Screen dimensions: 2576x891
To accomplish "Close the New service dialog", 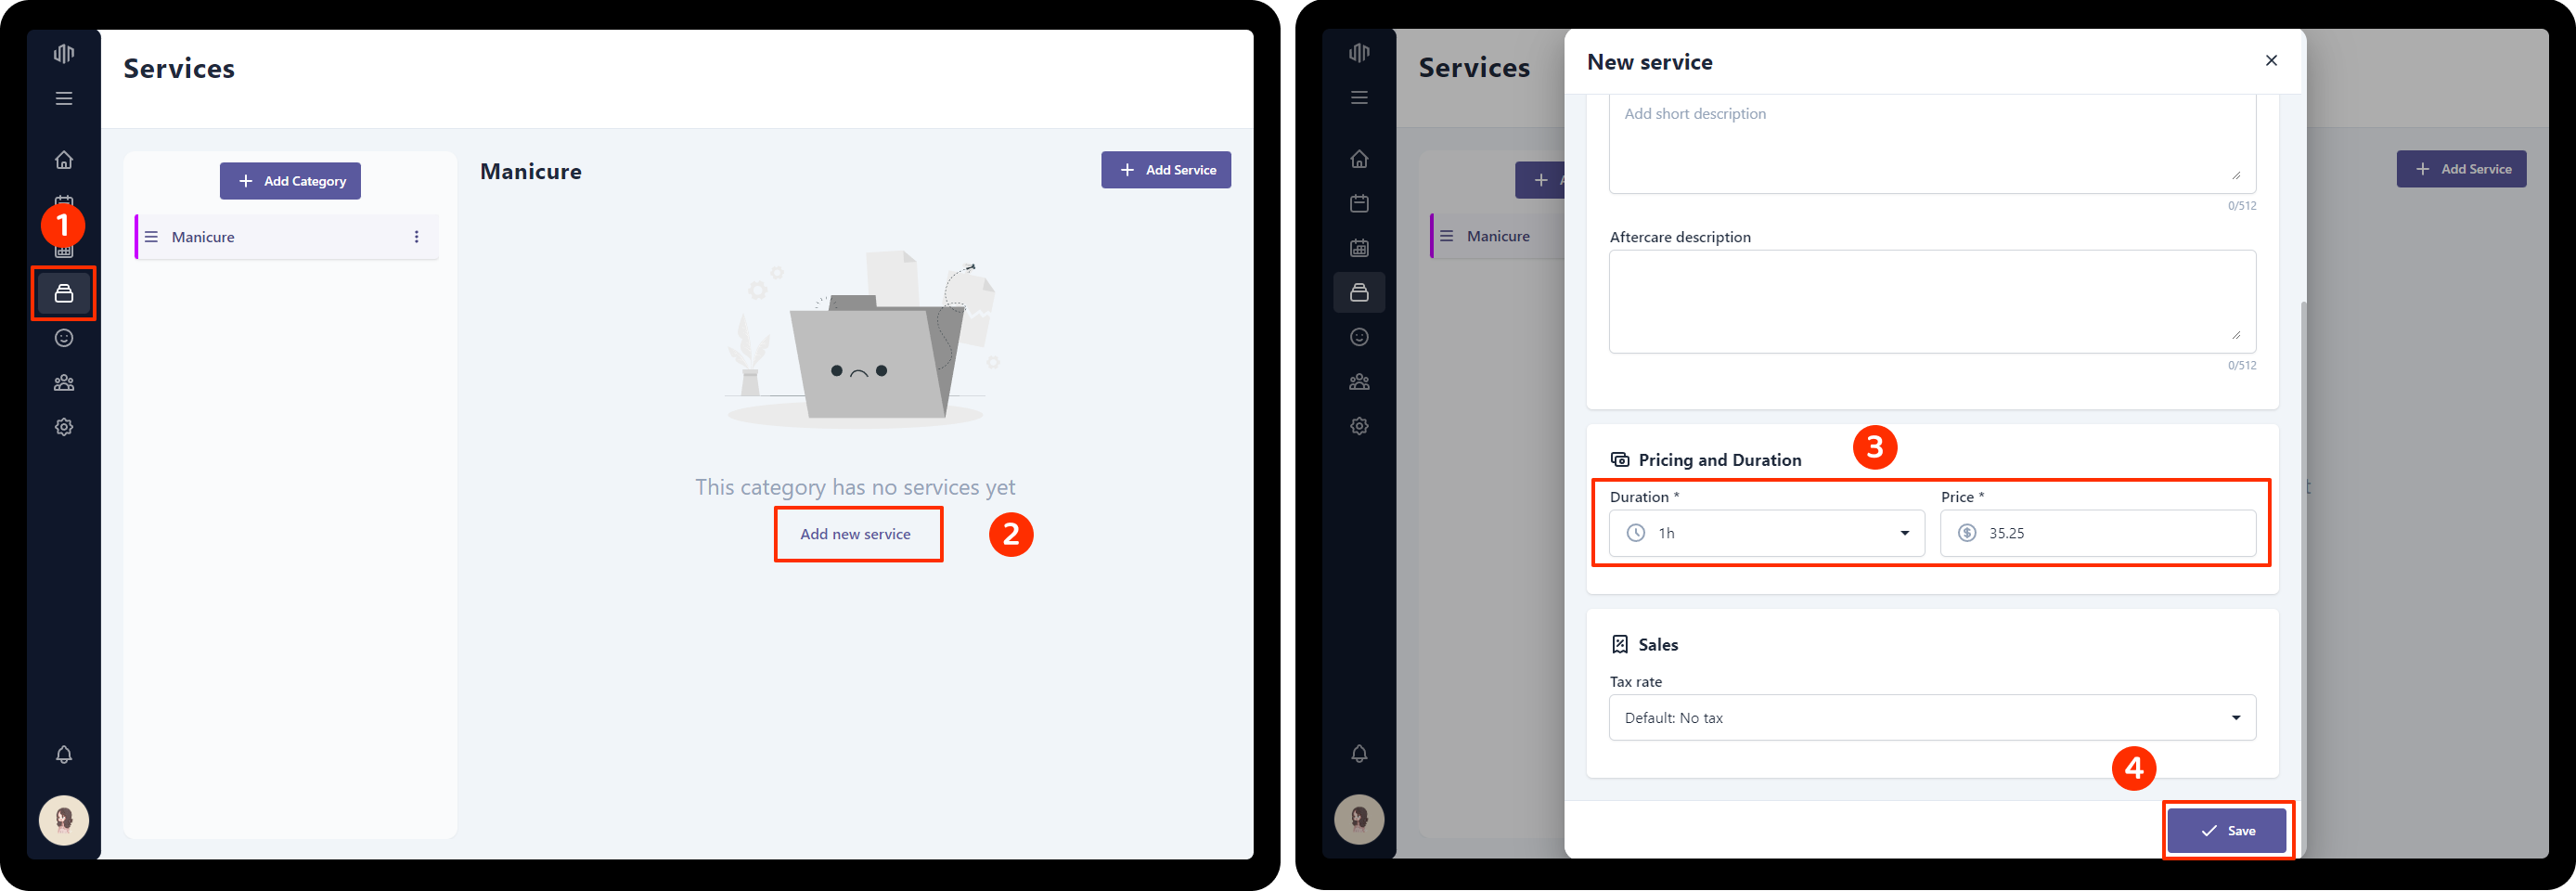I will coord(2271,61).
